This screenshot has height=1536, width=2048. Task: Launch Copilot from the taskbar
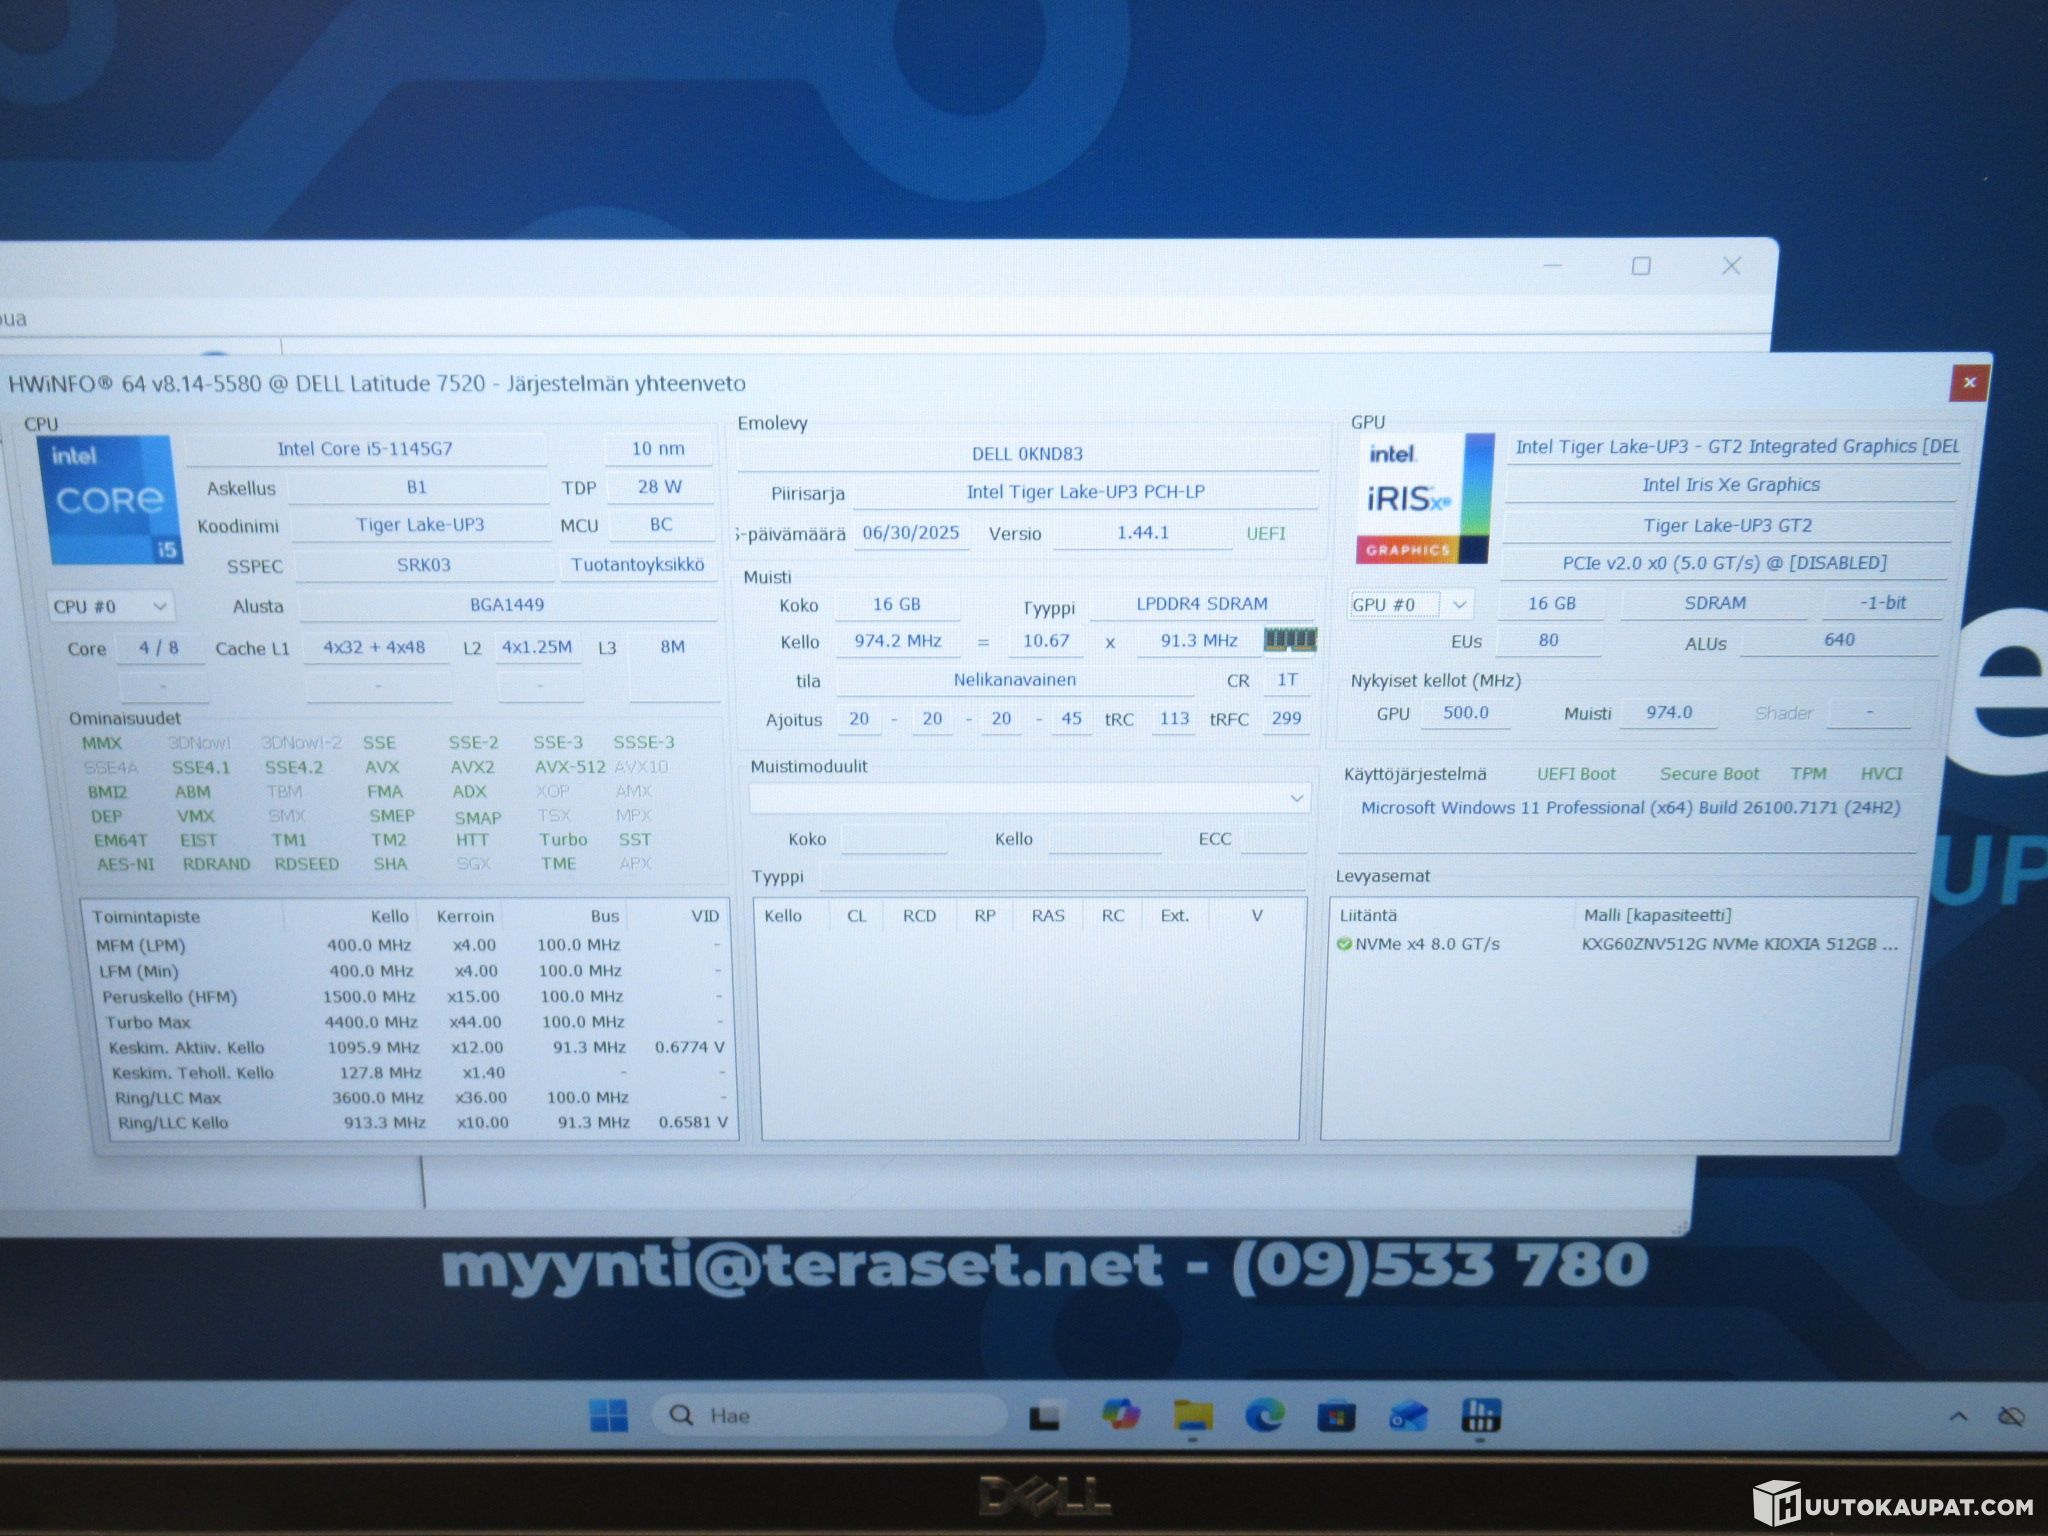1121,1414
